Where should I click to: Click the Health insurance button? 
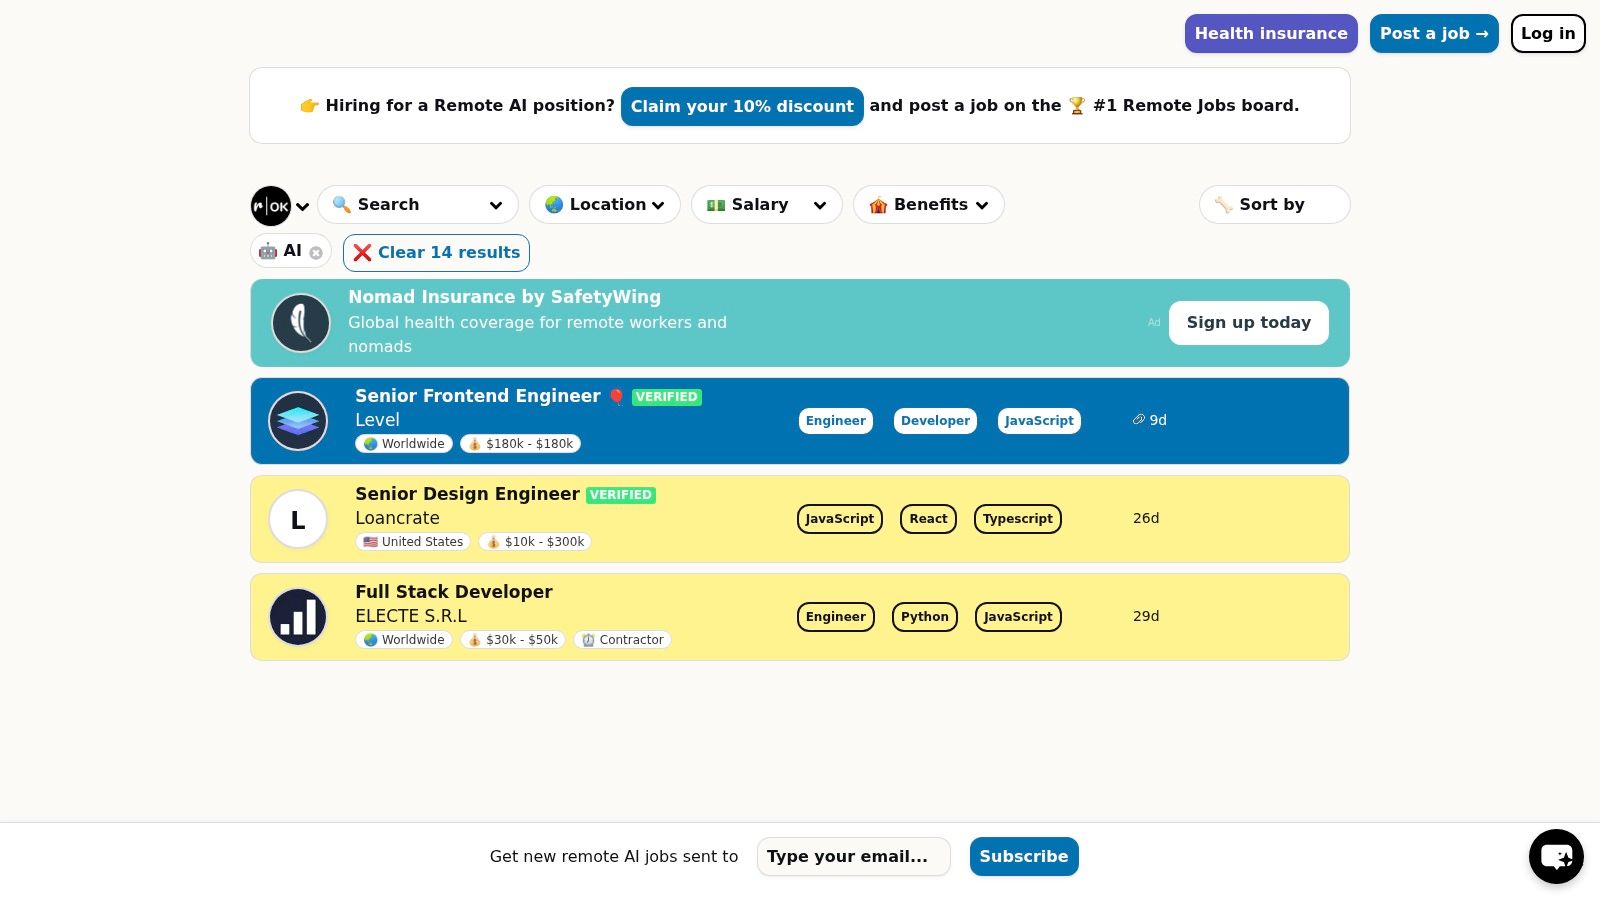pyautogui.click(x=1271, y=33)
